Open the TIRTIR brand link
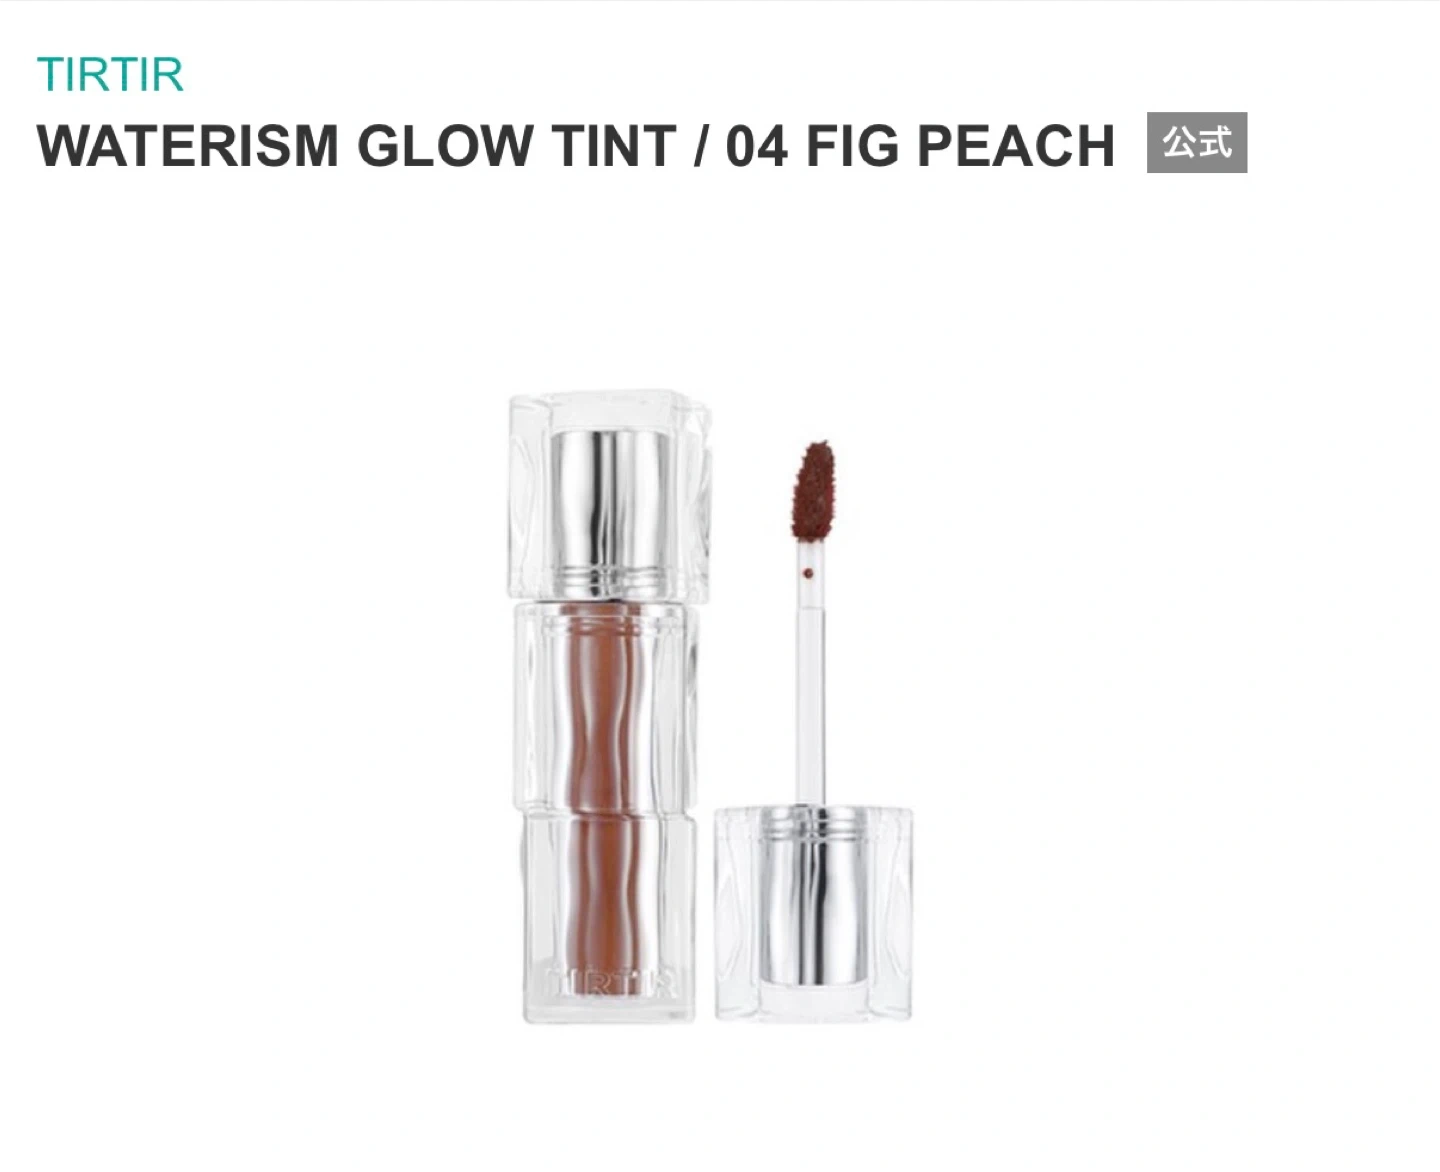 (x=110, y=75)
